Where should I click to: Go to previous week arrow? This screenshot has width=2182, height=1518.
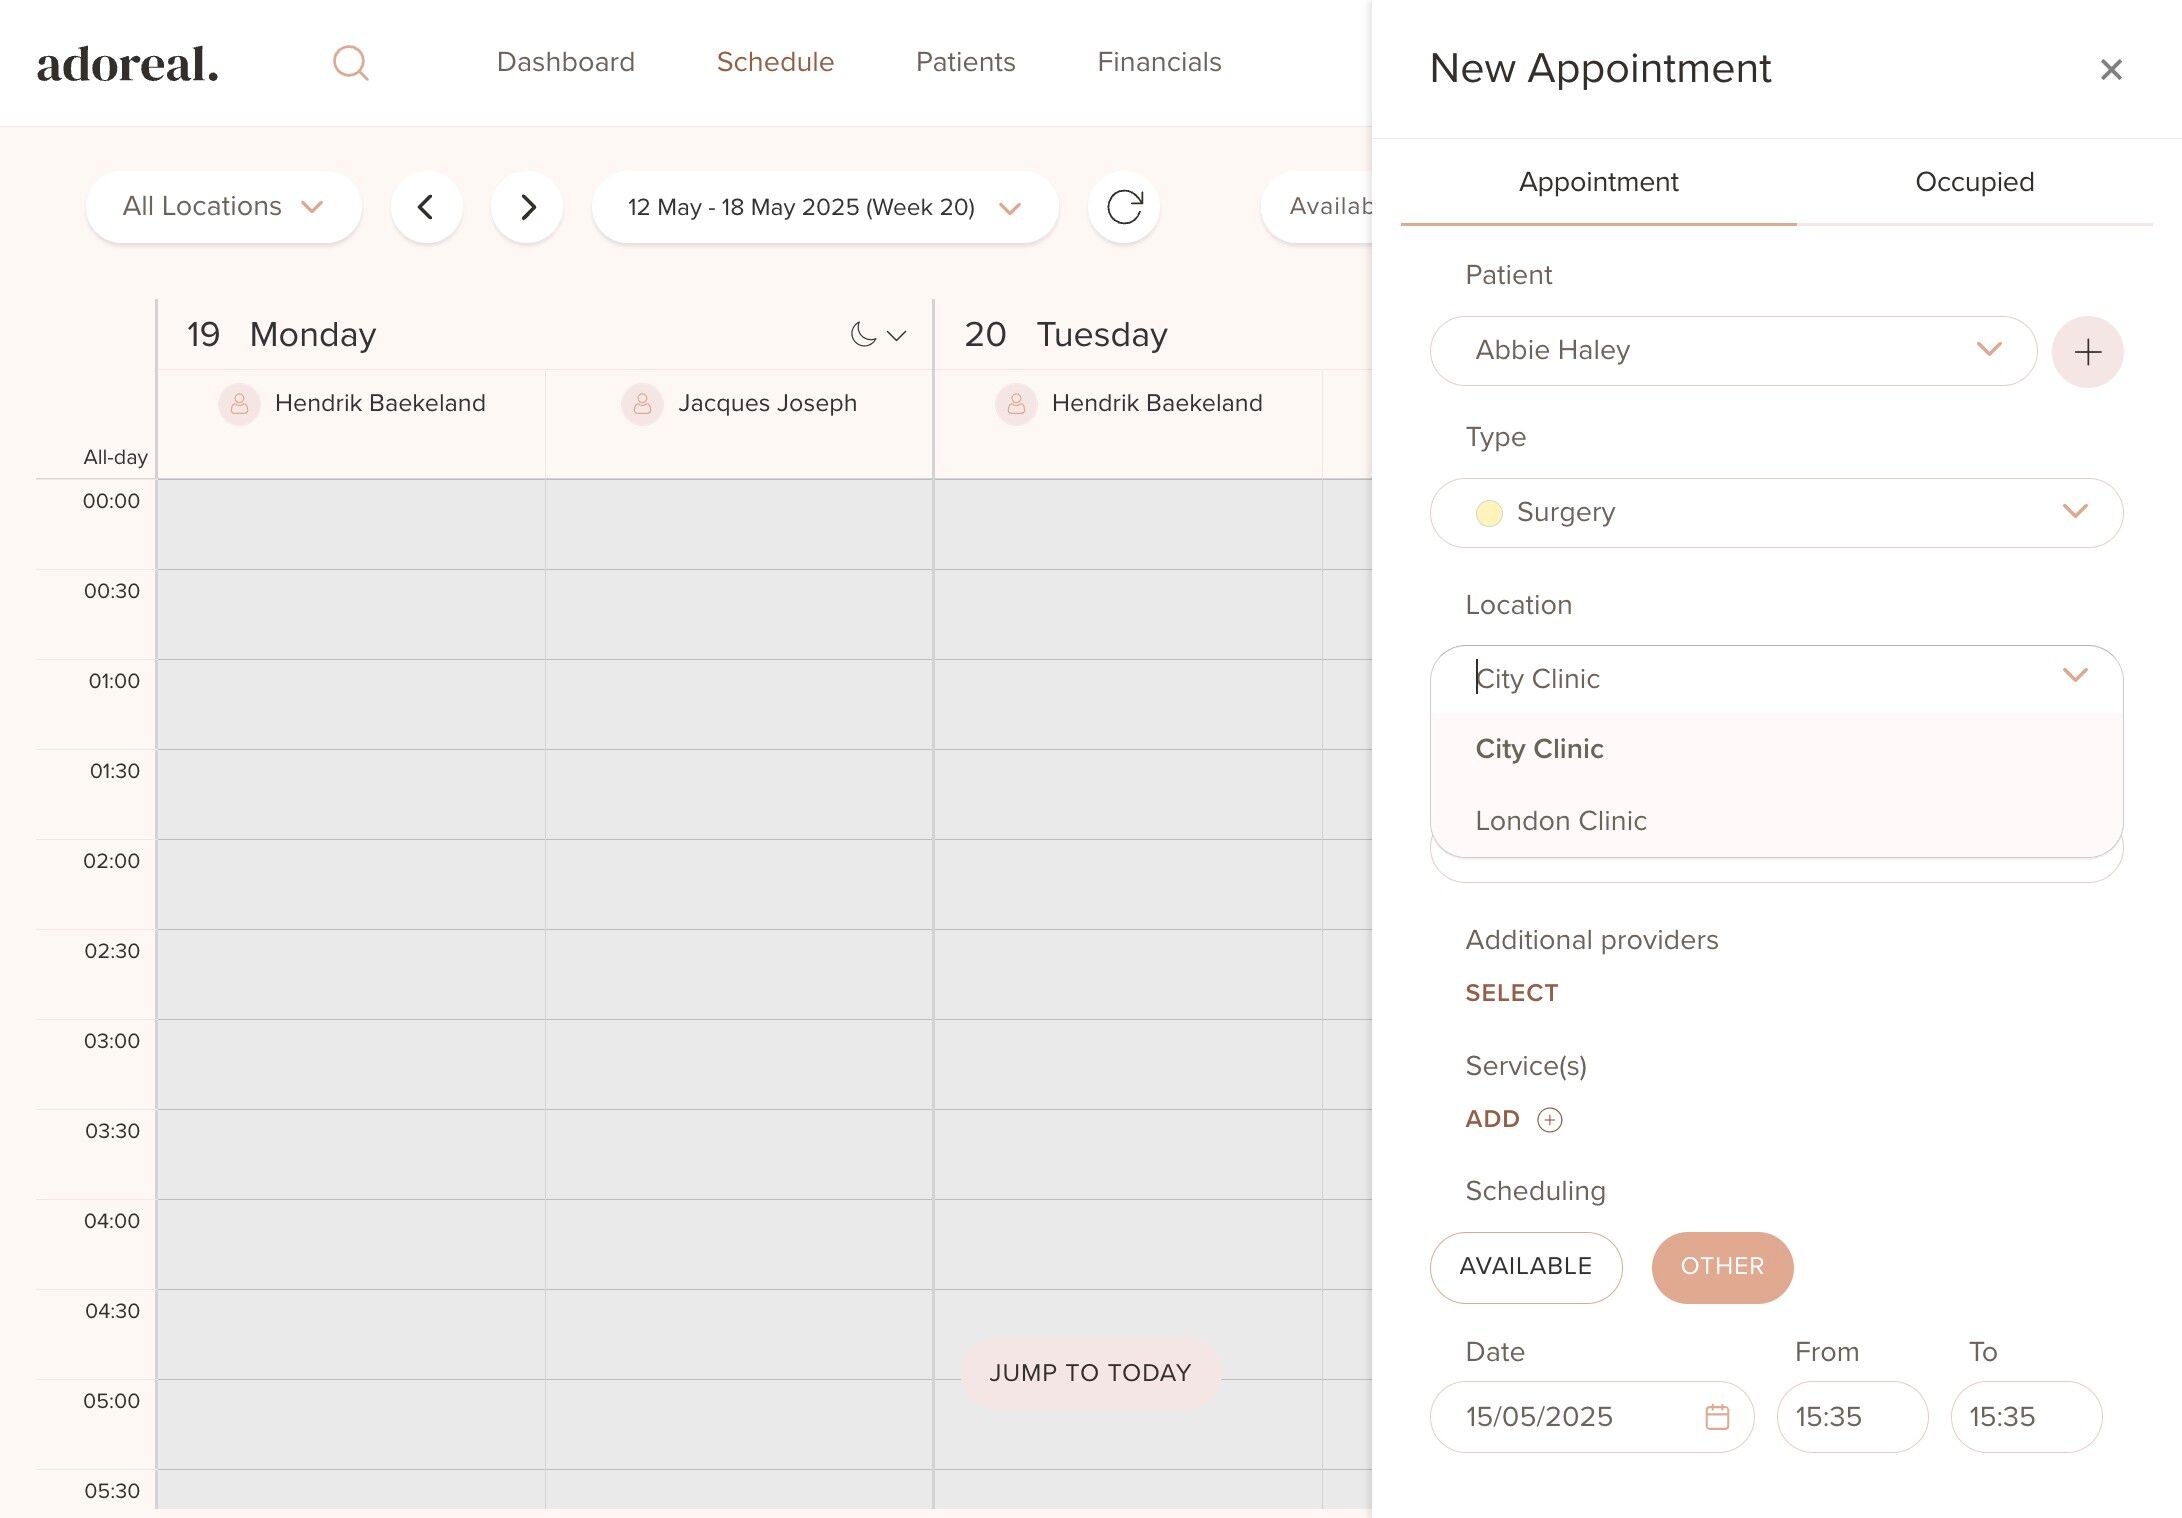point(426,207)
